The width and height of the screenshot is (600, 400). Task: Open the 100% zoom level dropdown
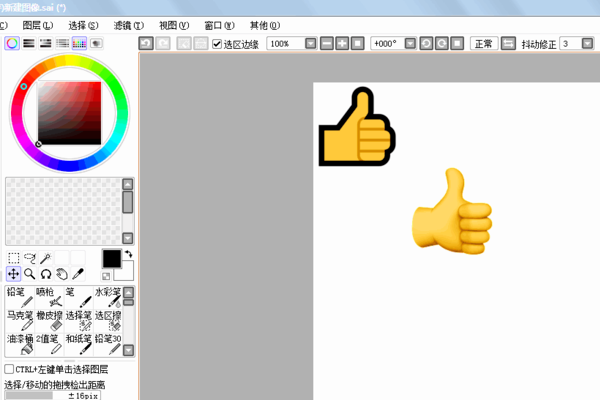point(310,44)
